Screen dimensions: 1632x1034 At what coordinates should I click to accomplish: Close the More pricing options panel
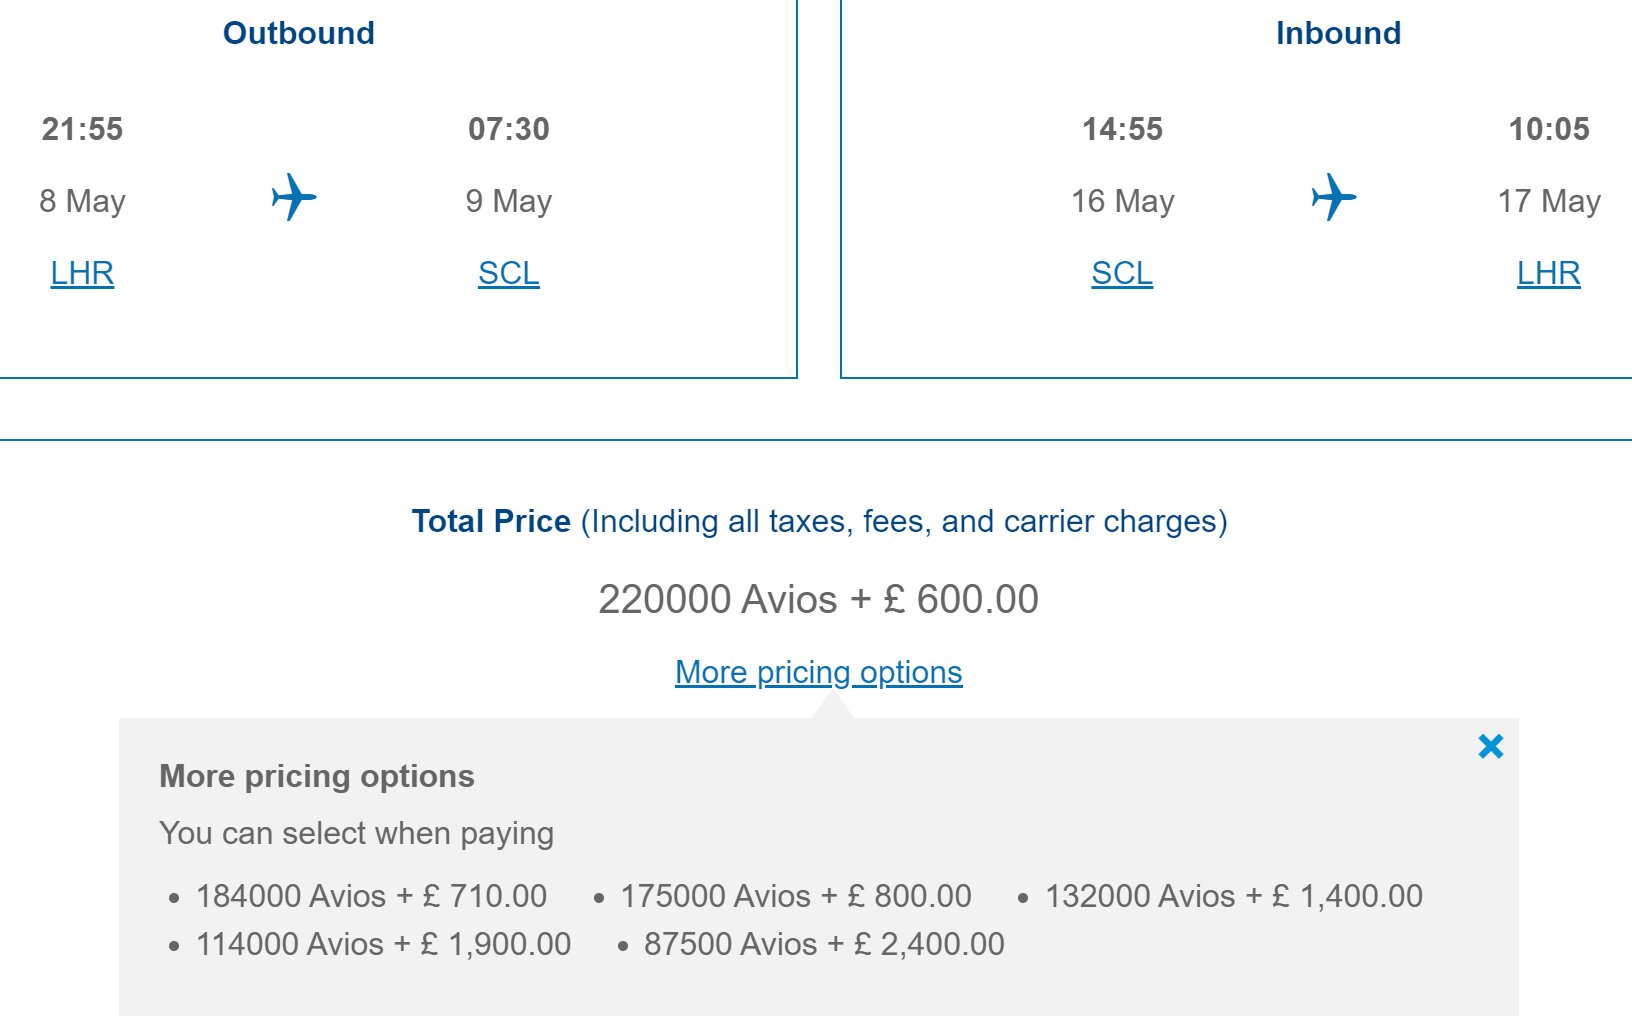[1491, 746]
